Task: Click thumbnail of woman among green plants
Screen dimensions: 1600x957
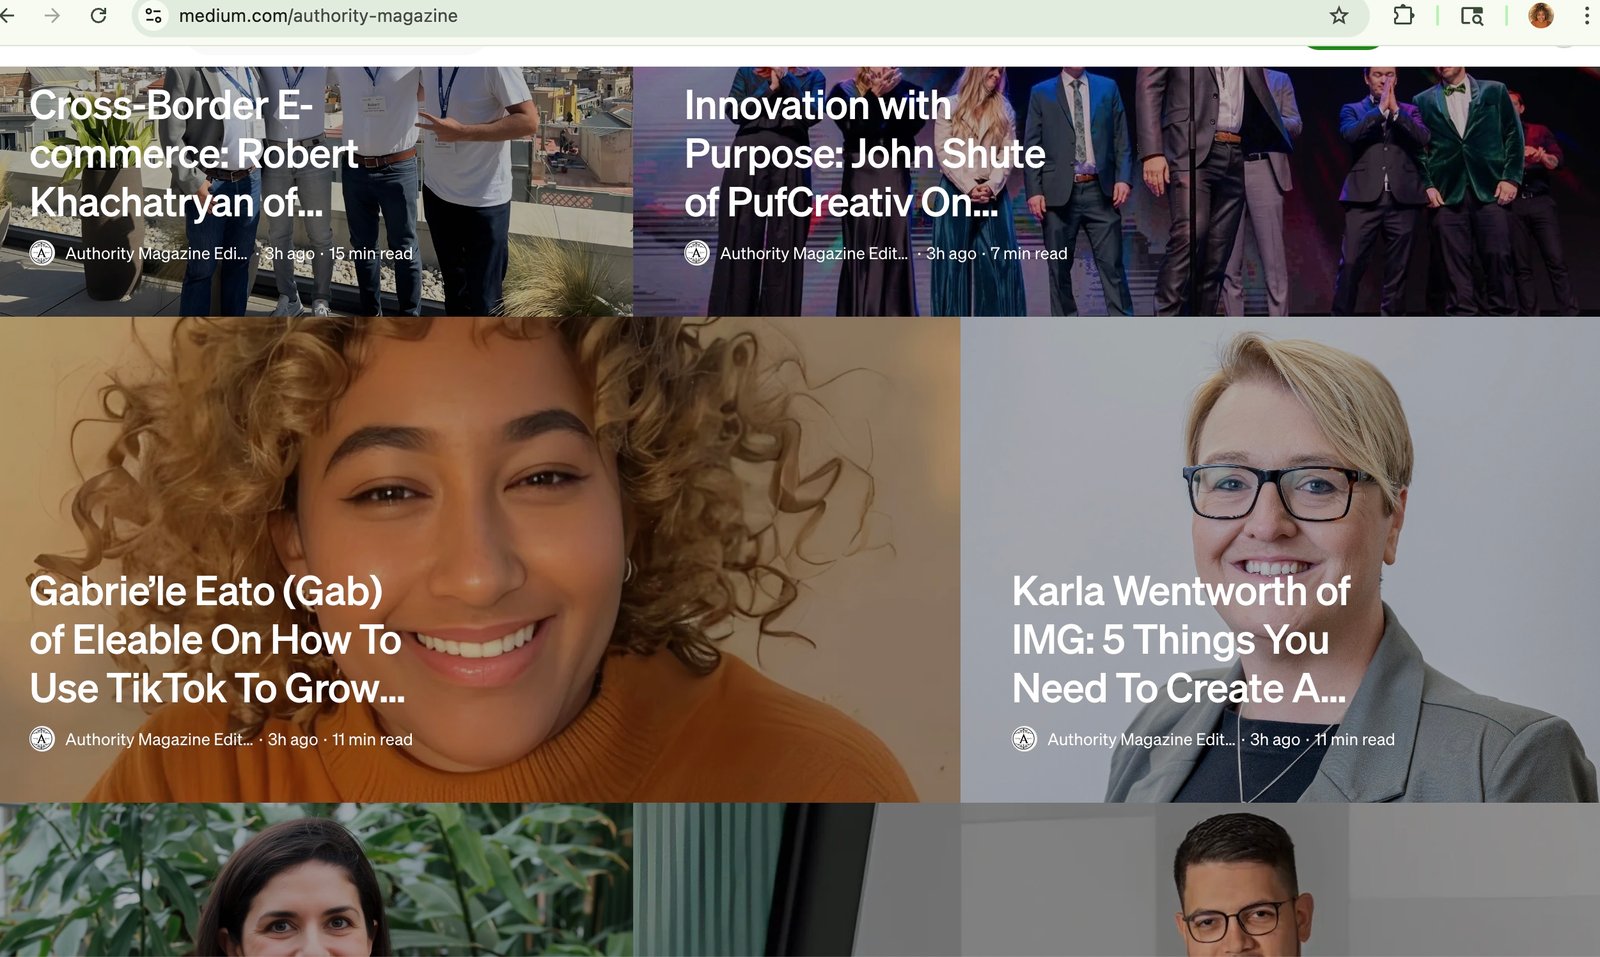Action: pyautogui.click(x=315, y=880)
